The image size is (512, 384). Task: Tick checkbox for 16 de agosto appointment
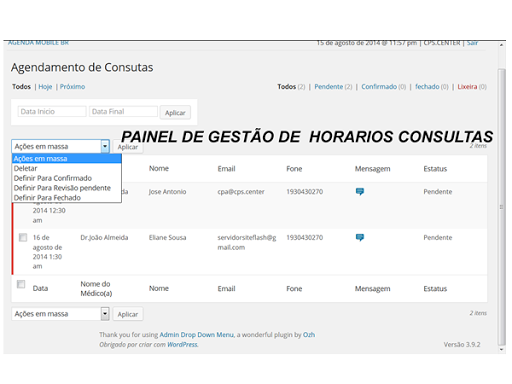(23, 237)
